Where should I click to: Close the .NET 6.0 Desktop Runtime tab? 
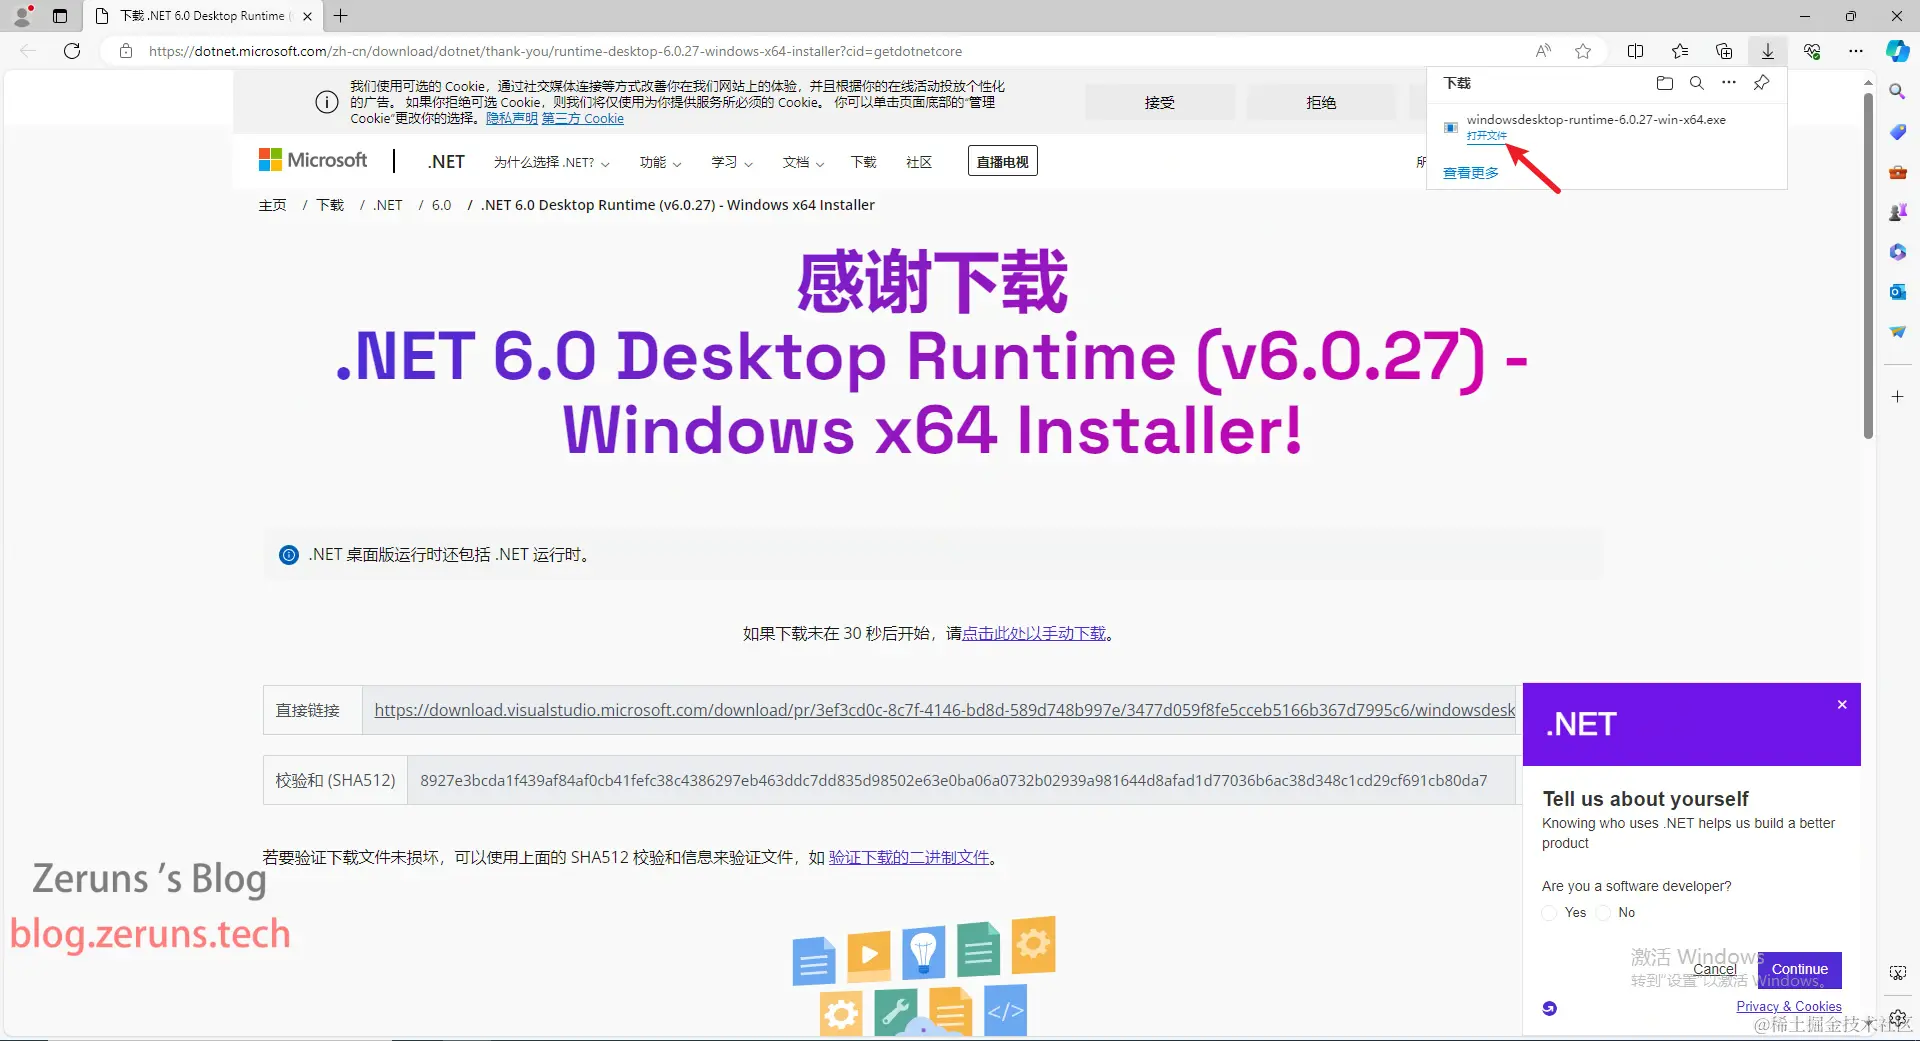(x=307, y=16)
